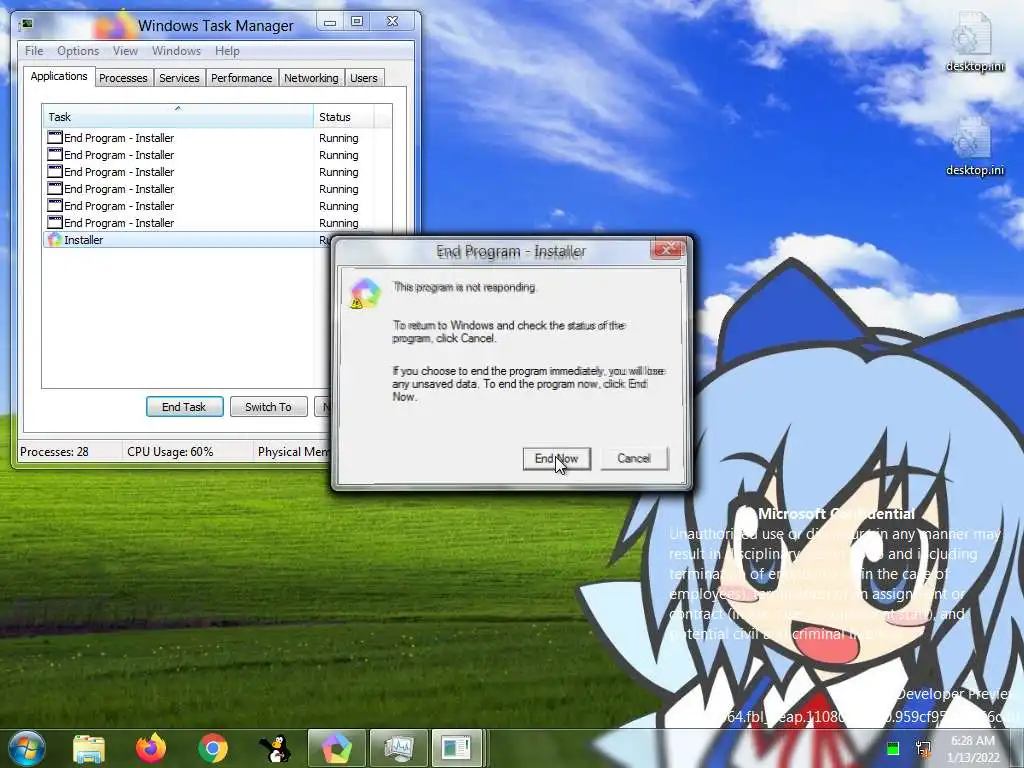Open the File menu in Task Manager

click(34, 51)
